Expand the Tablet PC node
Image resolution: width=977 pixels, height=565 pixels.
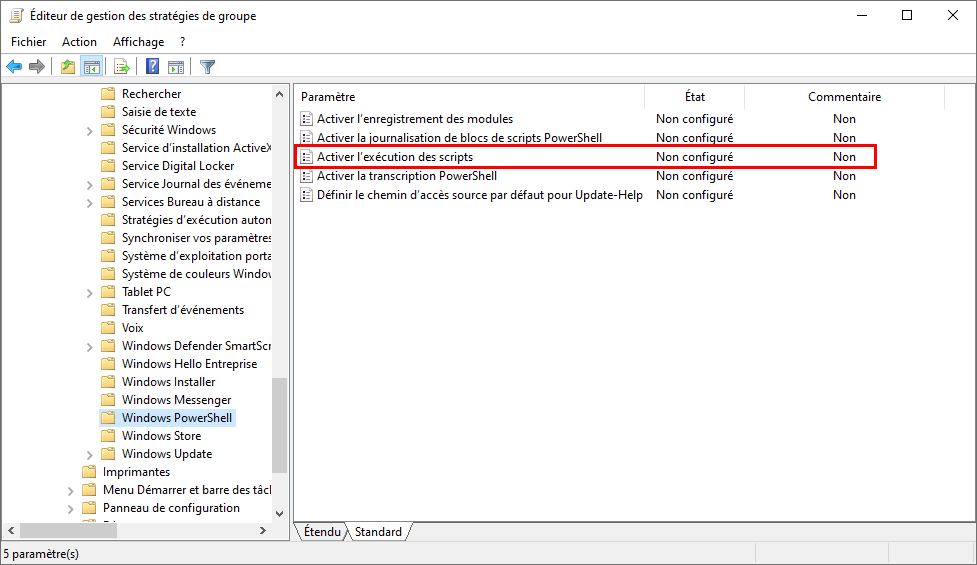(89, 293)
